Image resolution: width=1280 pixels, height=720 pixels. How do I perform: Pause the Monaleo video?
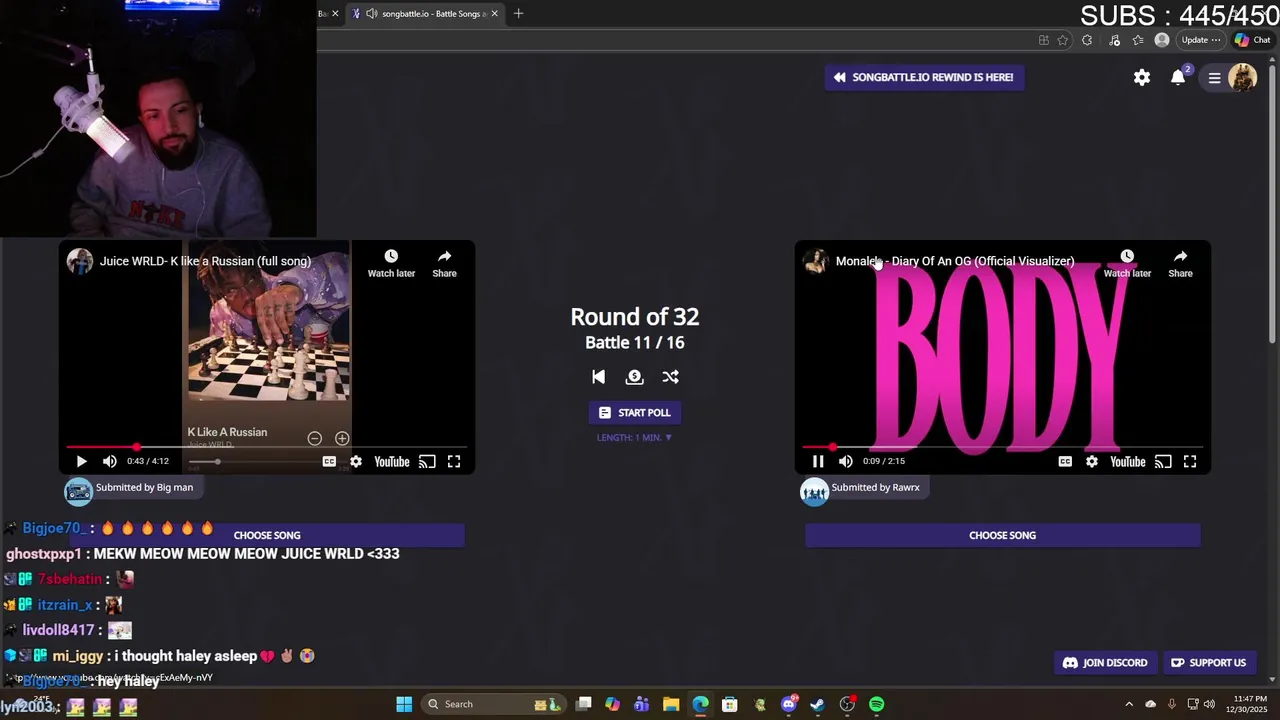click(818, 461)
